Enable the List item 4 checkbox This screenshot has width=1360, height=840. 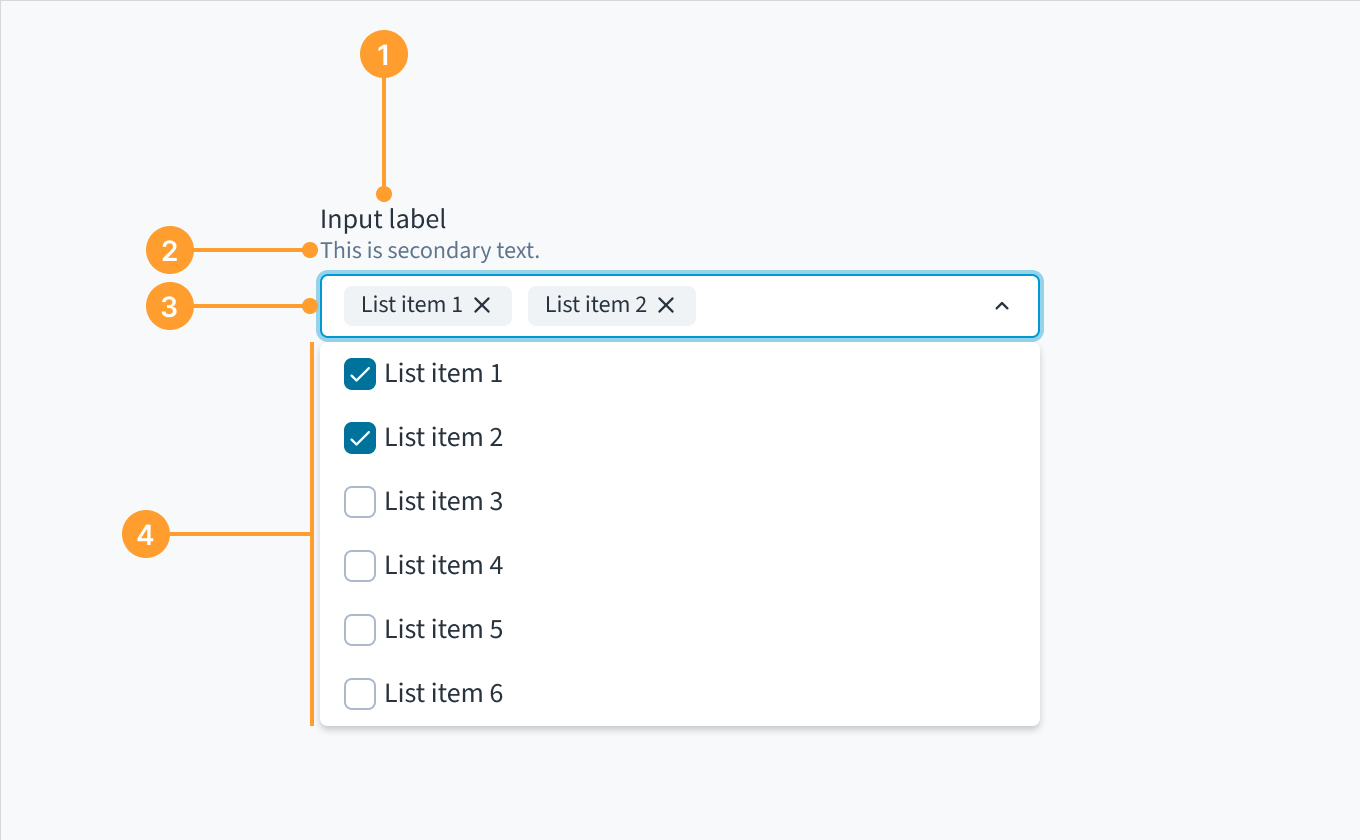click(359, 565)
